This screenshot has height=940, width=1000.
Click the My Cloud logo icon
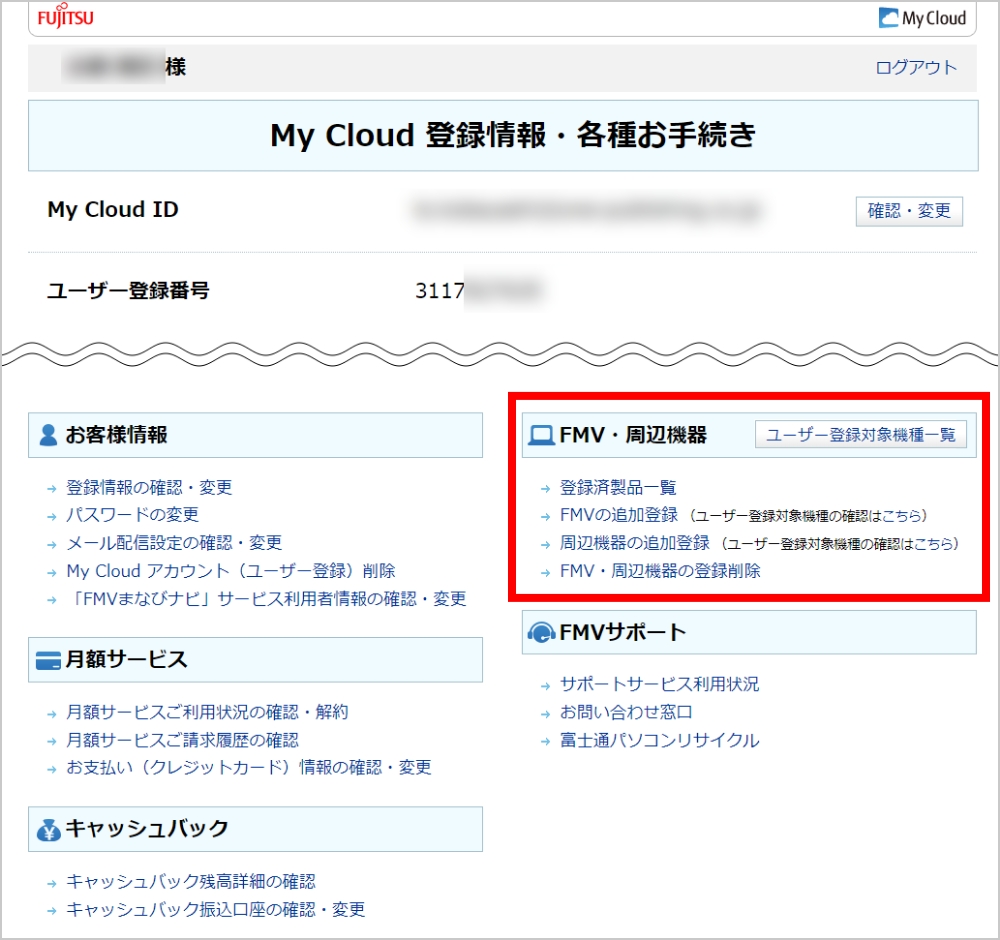889,18
